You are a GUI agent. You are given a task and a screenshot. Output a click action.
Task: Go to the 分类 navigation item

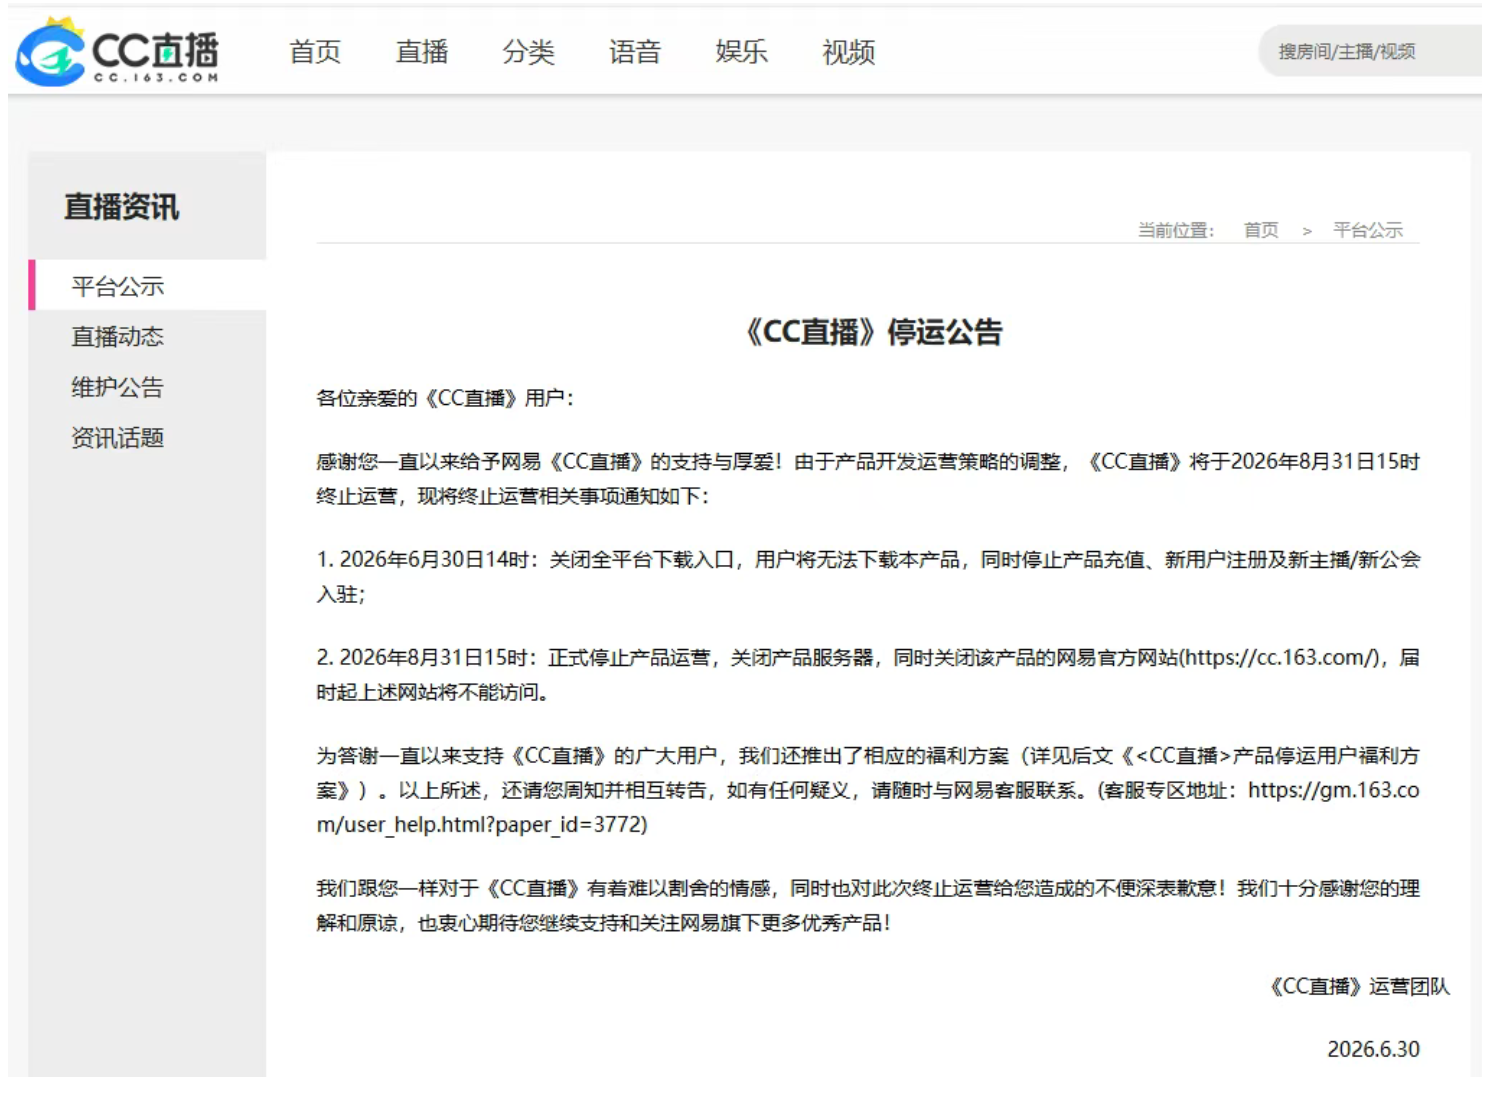coord(528,52)
